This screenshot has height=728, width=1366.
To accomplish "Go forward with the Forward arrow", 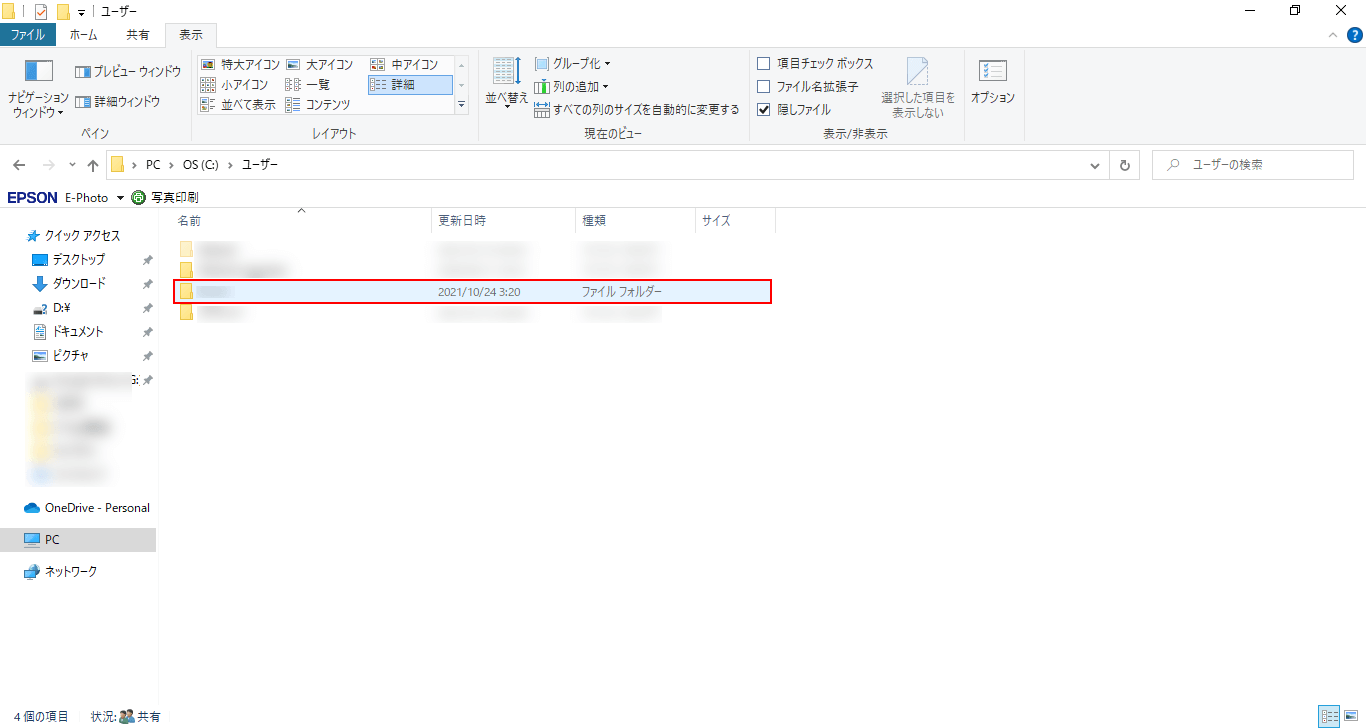I will point(48,165).
